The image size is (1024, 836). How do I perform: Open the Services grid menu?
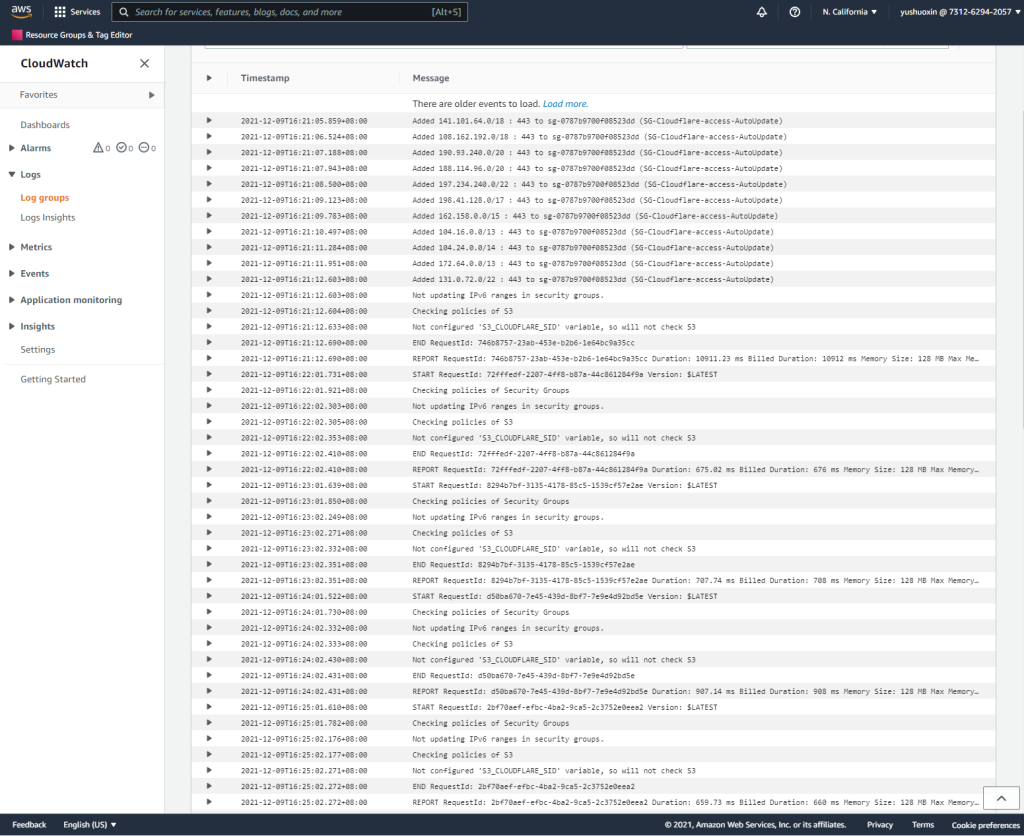77,12
